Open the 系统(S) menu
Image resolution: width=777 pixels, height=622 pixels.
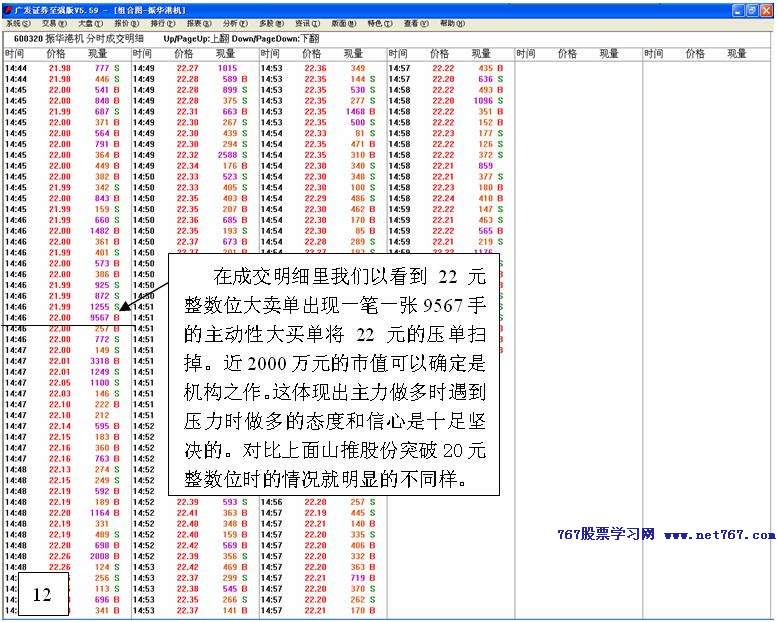(18, 23)
